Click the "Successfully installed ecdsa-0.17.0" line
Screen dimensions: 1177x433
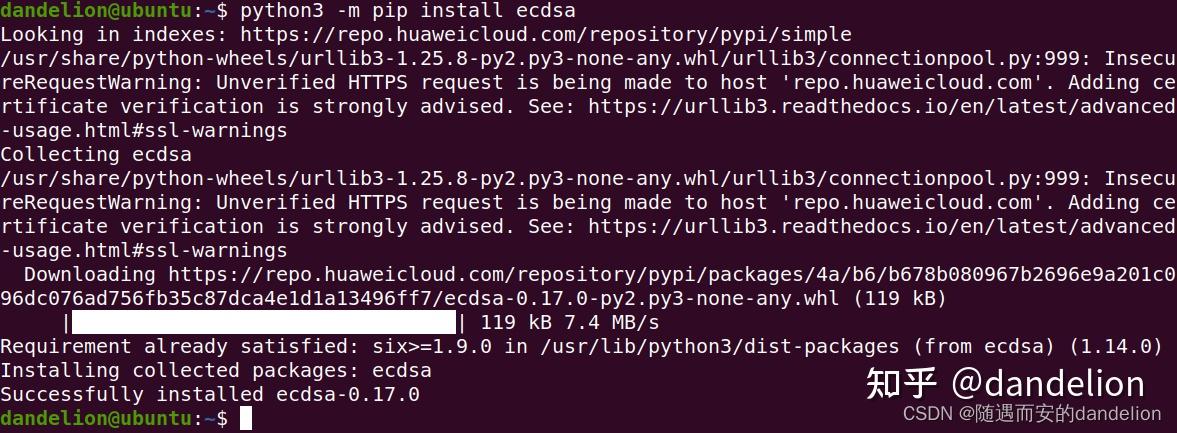(x=209, y=394)
